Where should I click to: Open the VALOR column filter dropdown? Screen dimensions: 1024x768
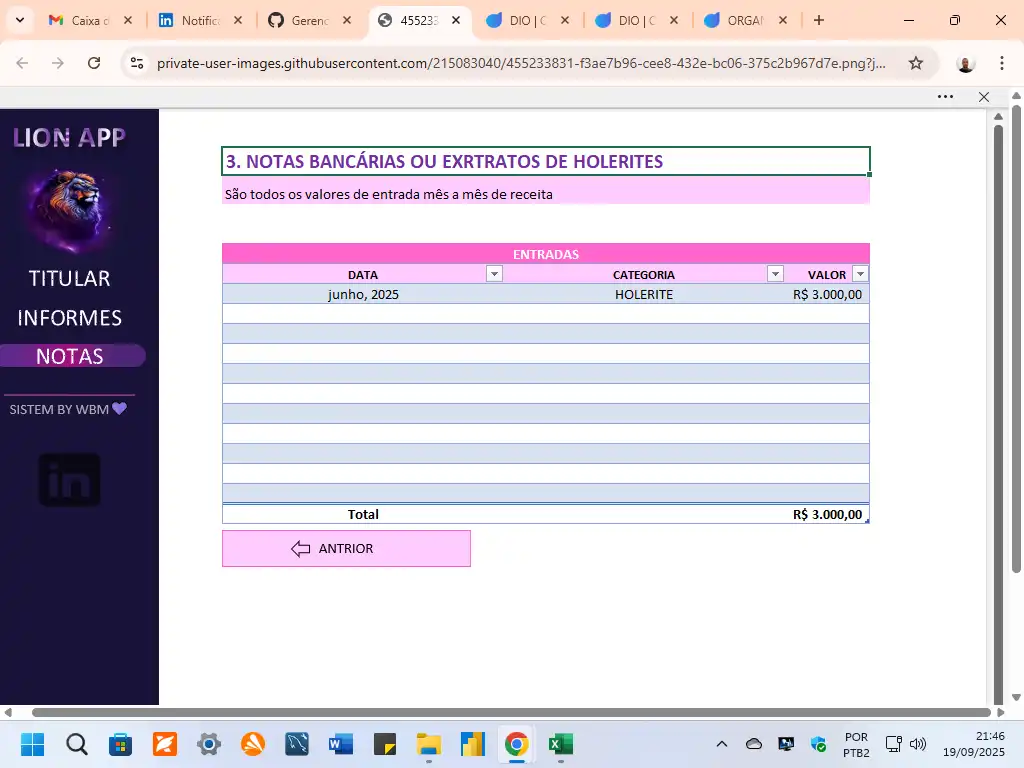[x=860, y=274]
